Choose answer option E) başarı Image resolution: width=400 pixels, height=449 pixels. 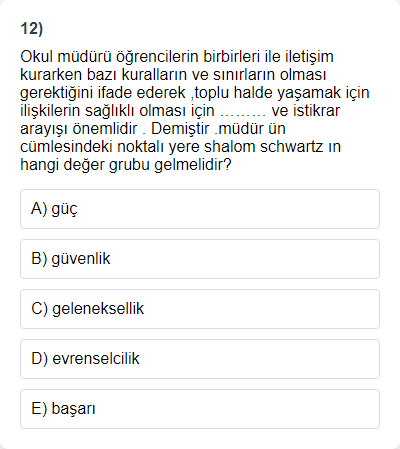(x=200, y=409)
